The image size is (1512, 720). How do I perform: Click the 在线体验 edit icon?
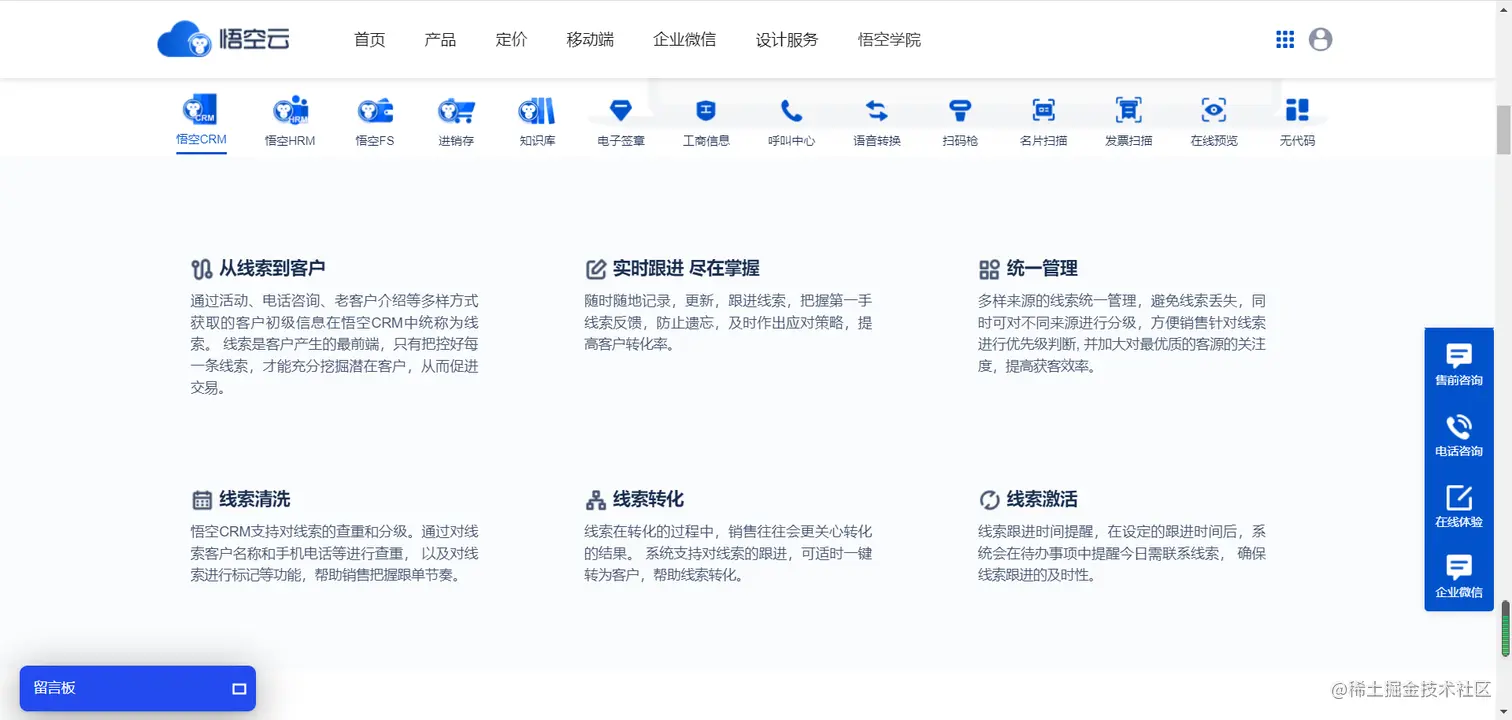pyautogui.click(x=1459, y=497)
